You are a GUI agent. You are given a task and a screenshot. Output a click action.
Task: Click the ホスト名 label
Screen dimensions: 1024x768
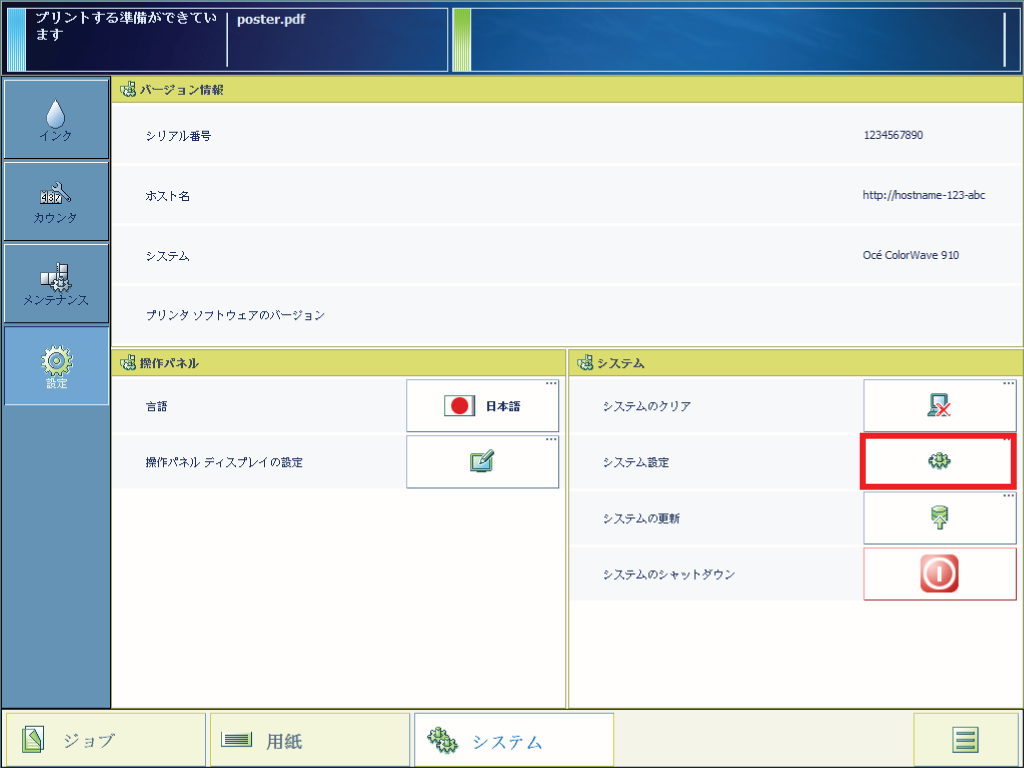coord(167,196)
